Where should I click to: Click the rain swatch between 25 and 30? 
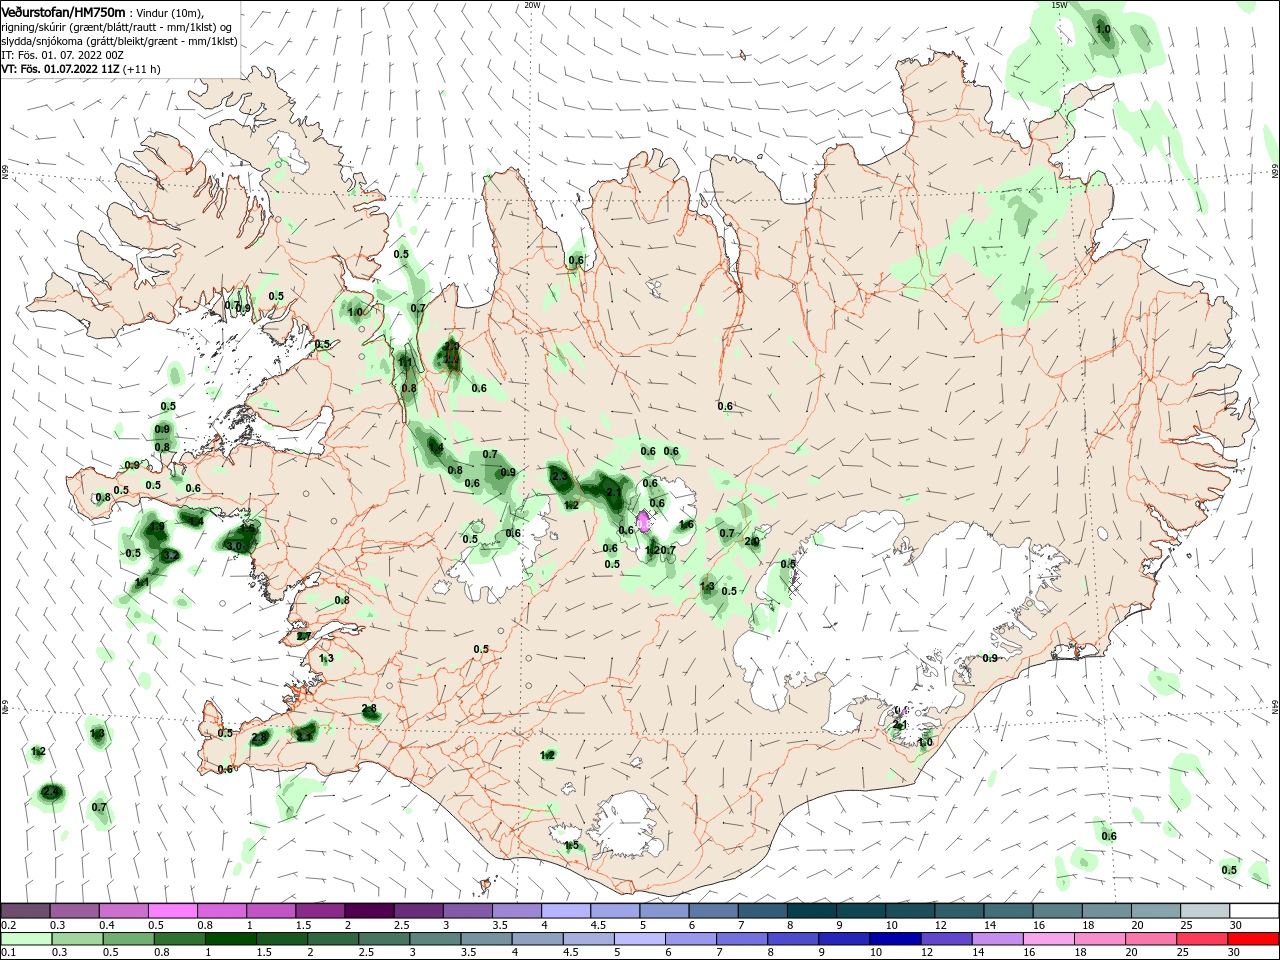pos(1202,939)
